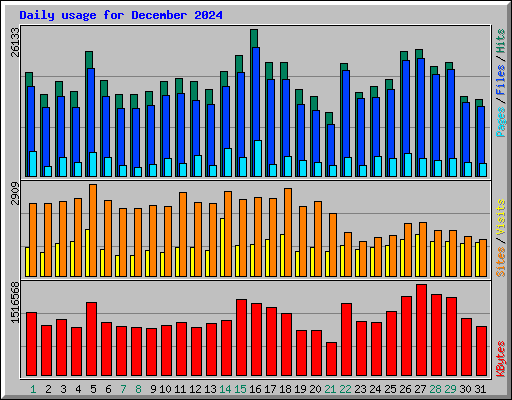Click day 2 on the x-axis
This screenshot has height=400, width=512.
48,389
